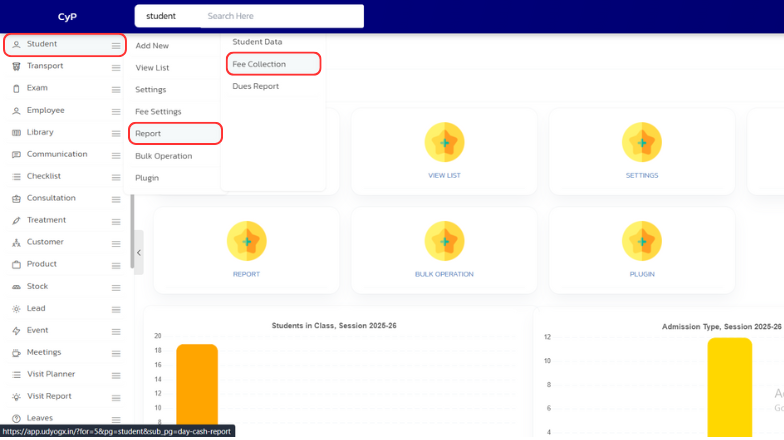Viewport: 784px width, 440px height.
Task: Click the Communication icon in sidebar
Action: [x=16, y=154]
